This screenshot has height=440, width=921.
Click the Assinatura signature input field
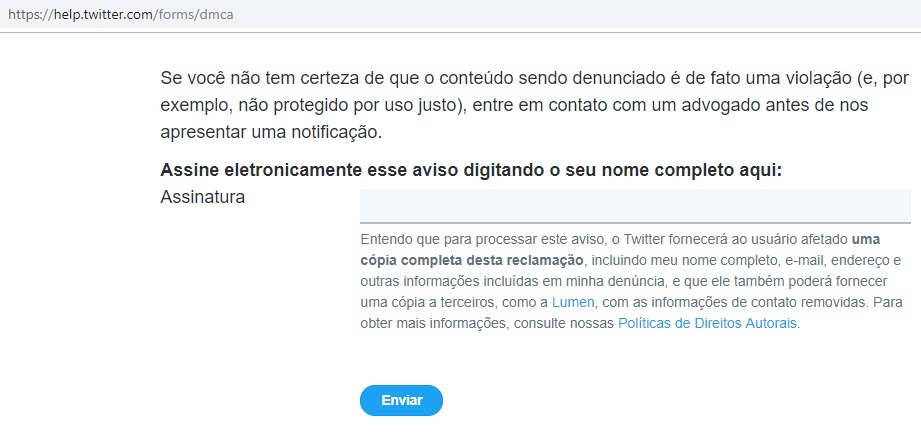635,205
